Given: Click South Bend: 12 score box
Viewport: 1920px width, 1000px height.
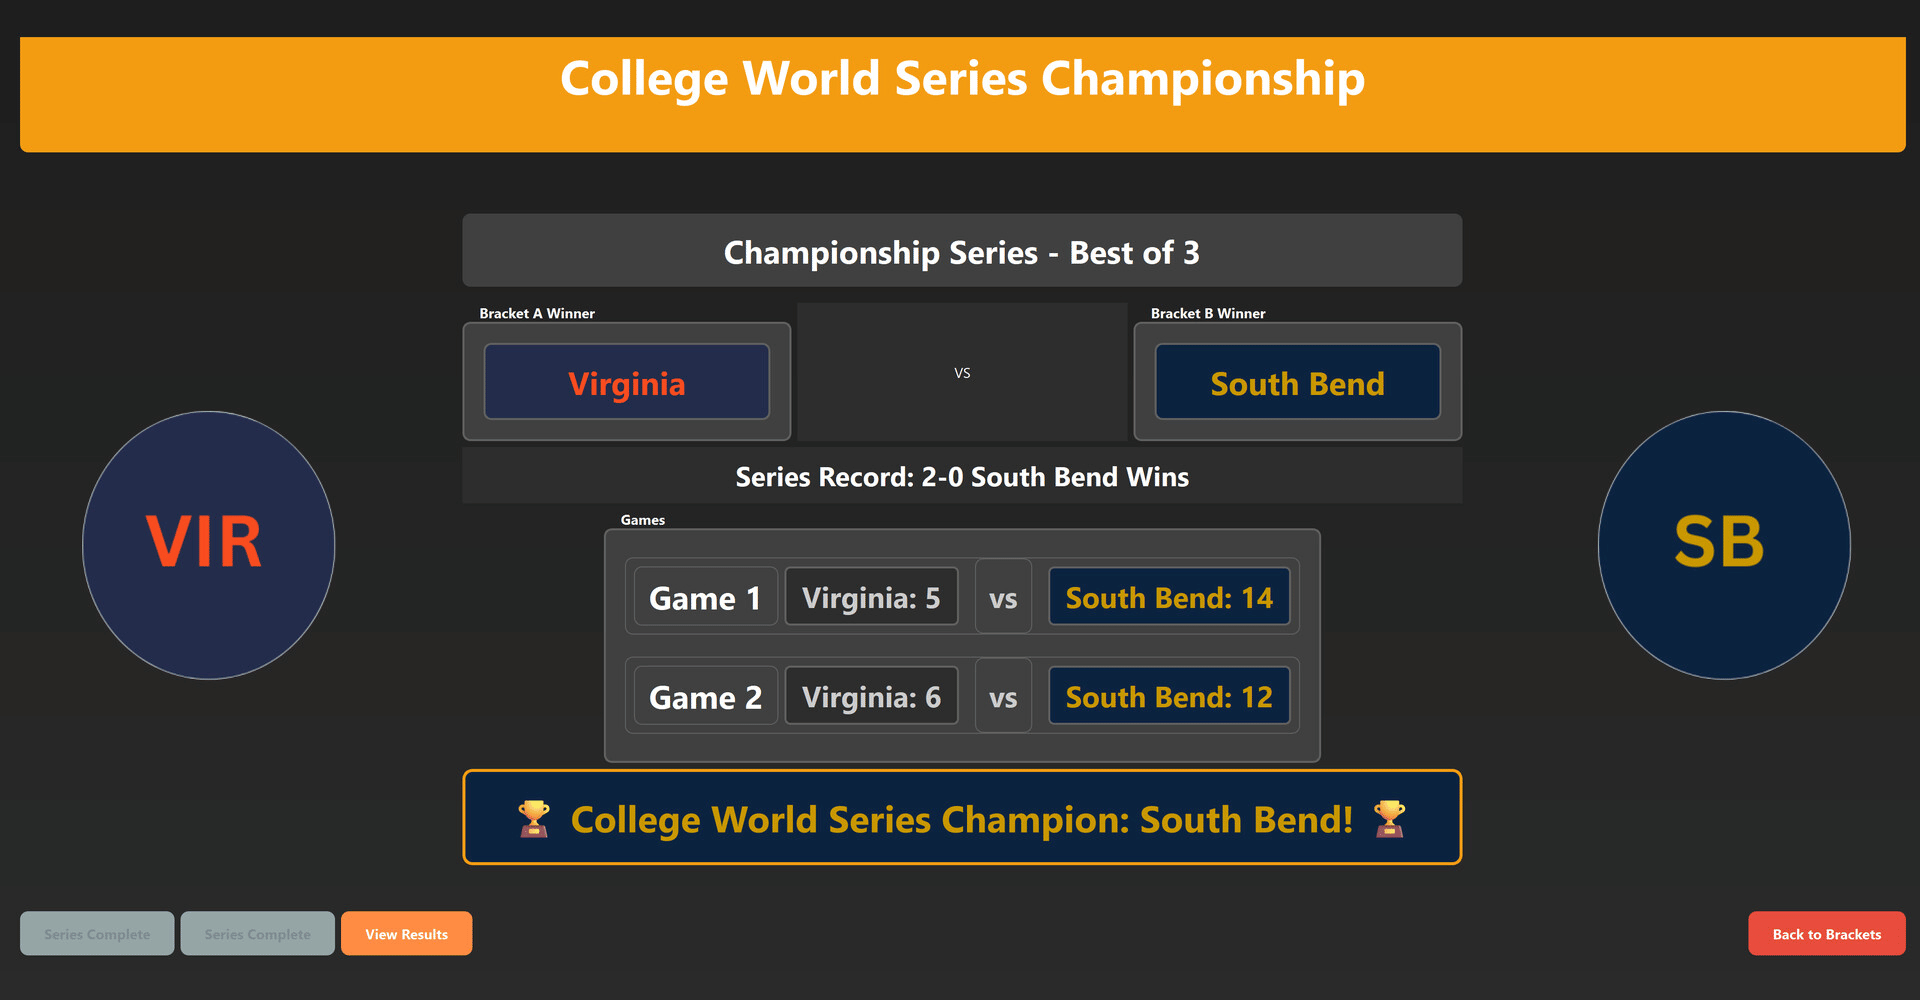Looking at the screenshot, I should tap(1169, 697).
